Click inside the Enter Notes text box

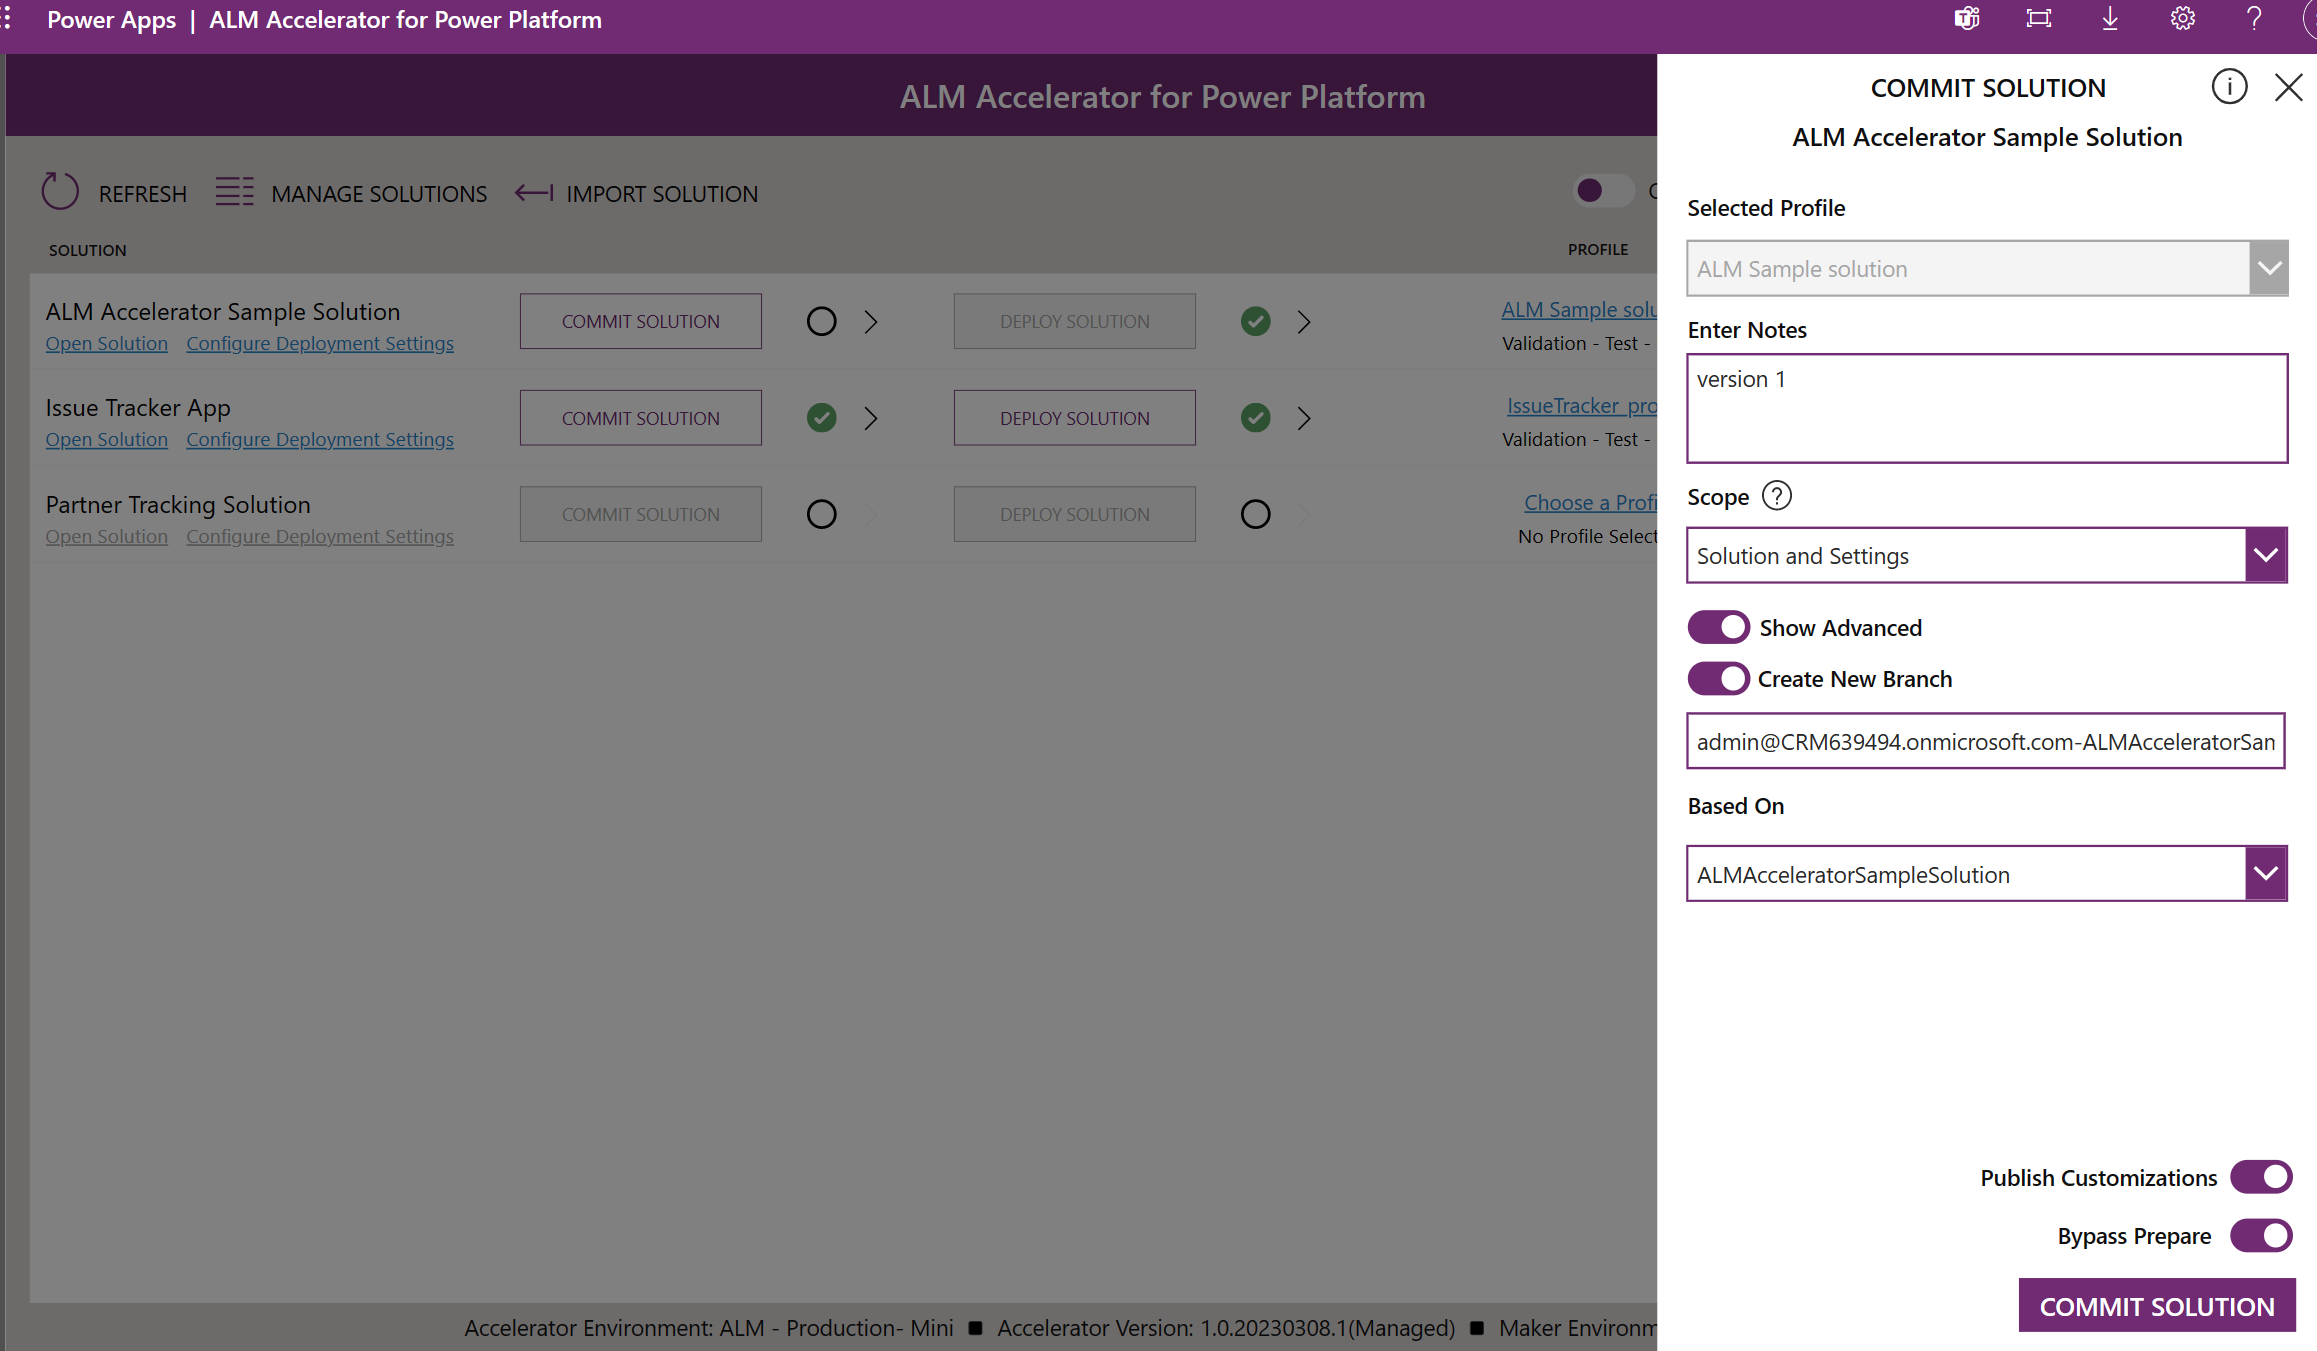(x=1987, y=408)
